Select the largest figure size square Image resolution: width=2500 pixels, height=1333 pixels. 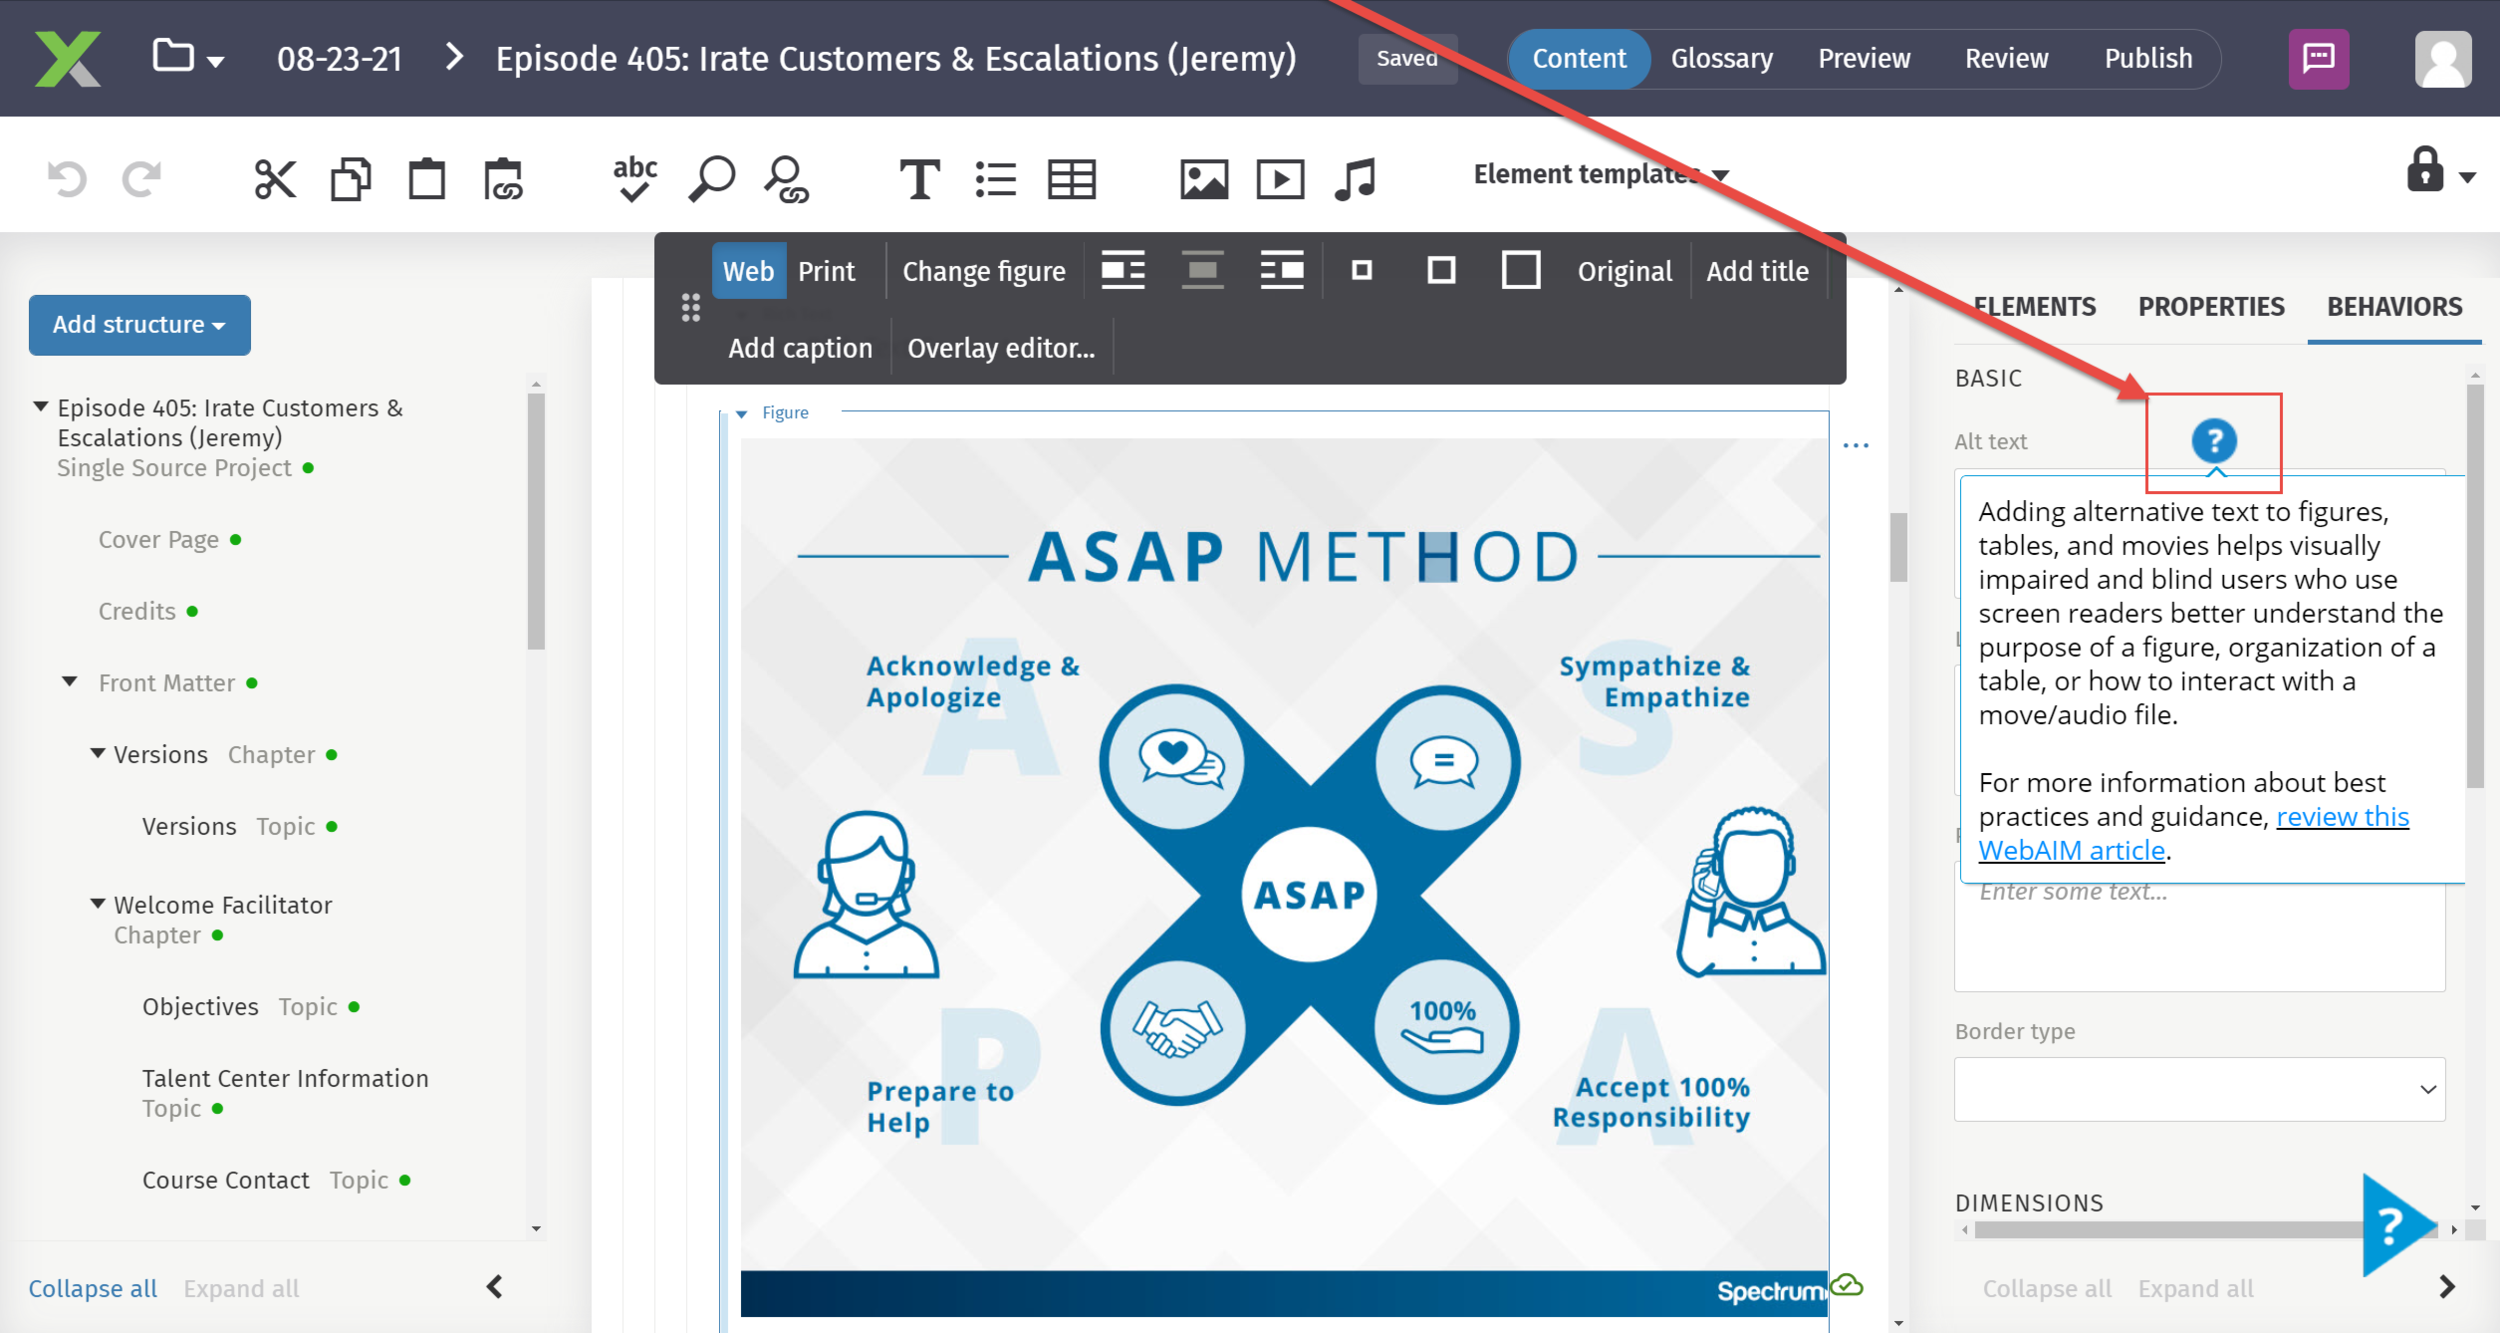[x=1520, y=270]
